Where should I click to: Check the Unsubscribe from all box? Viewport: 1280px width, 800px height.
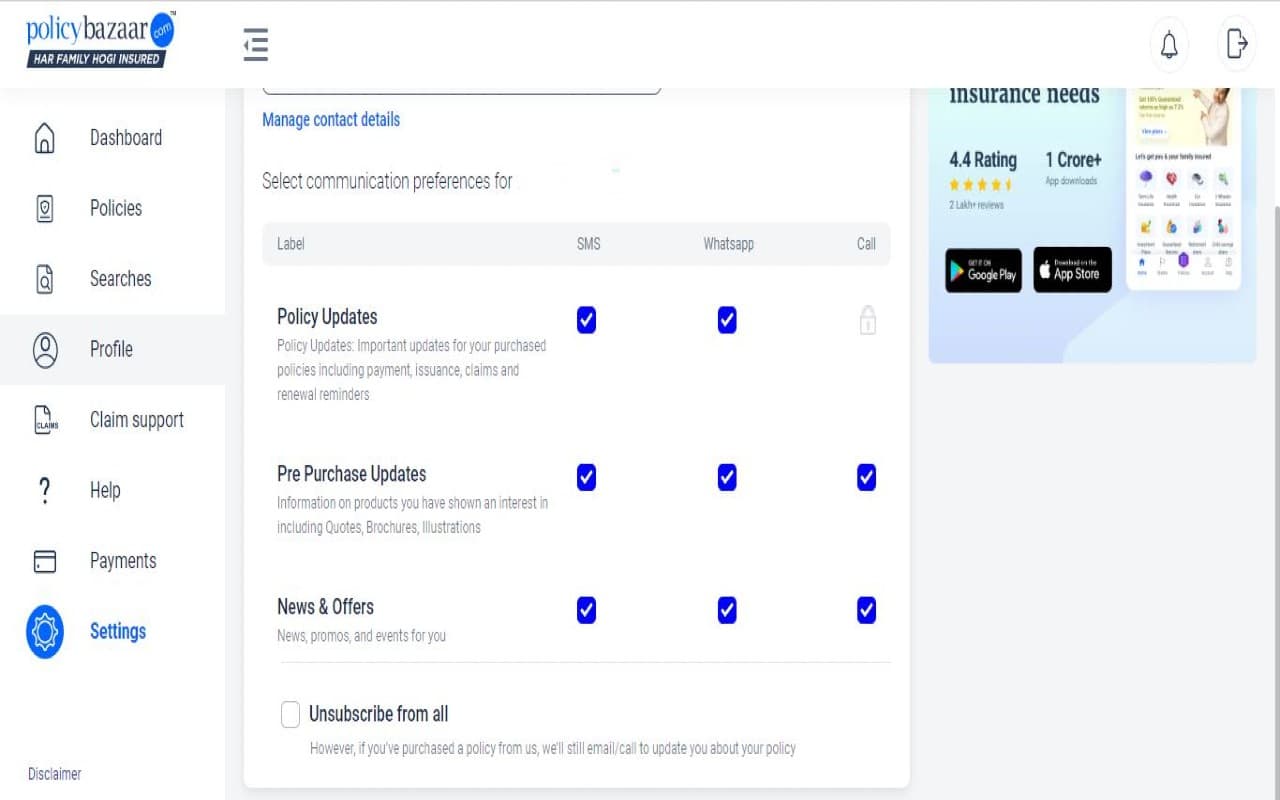pyautogui.click(x=290, y=714)
